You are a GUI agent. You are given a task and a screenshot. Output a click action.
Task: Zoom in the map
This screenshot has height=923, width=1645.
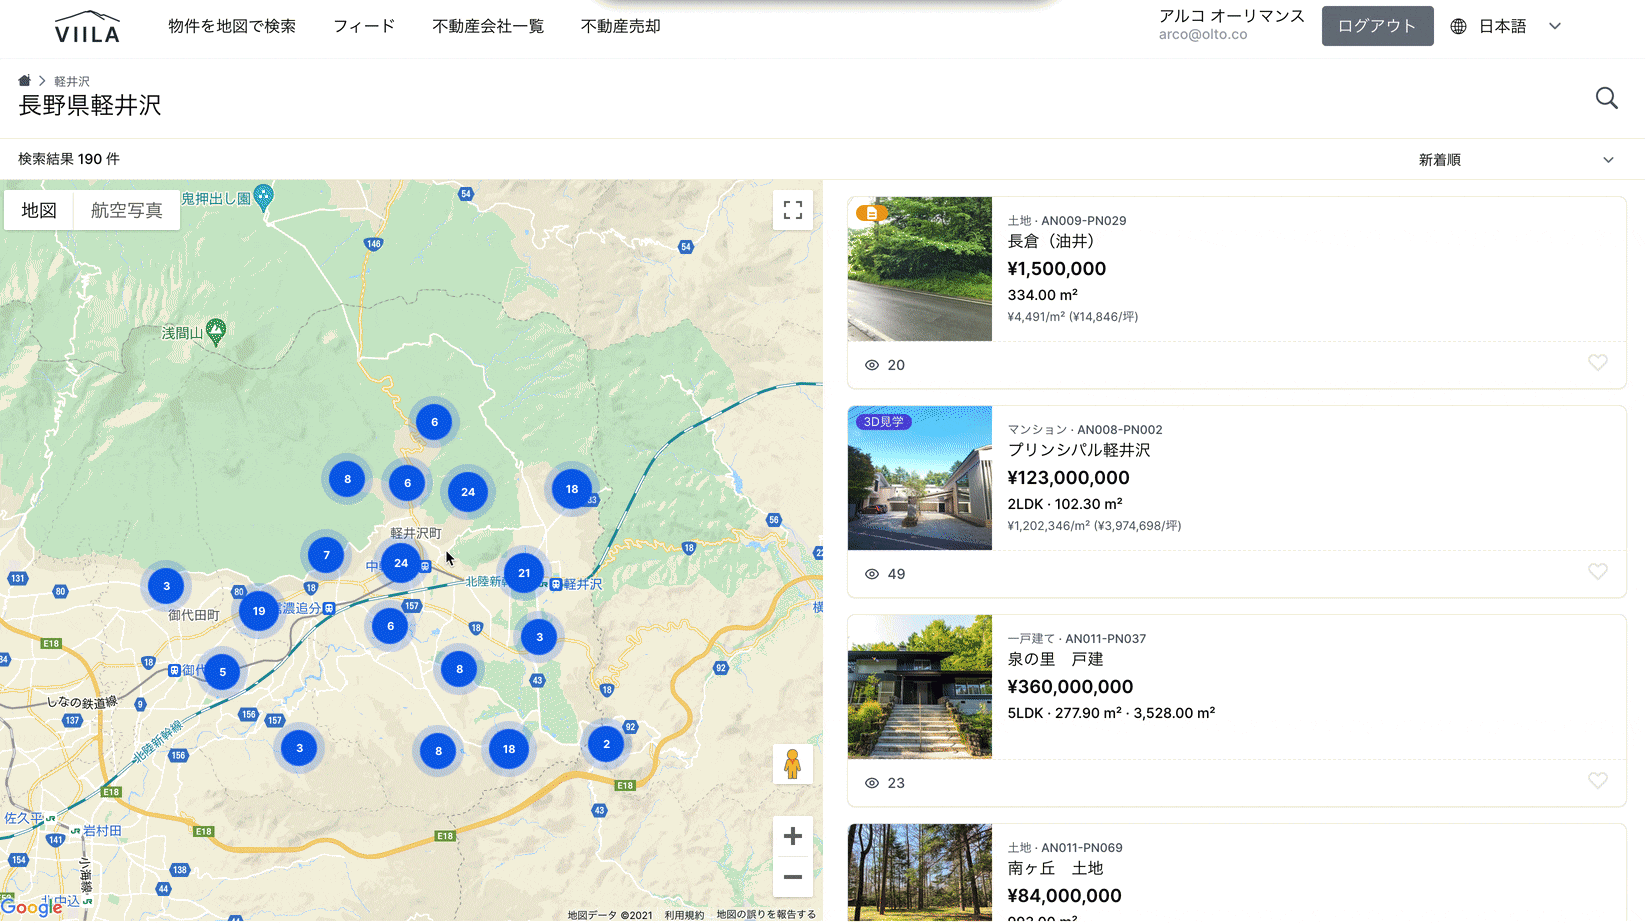click(x=792, y=836)
